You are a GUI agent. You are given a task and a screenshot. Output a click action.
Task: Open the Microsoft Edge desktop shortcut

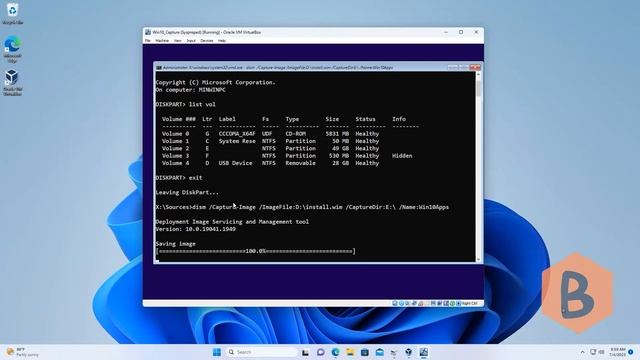tap(12, 49)
